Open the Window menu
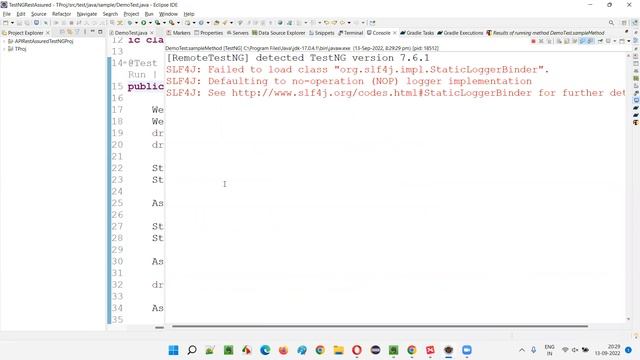Viewport: 640px width, 360px height. 168,14
